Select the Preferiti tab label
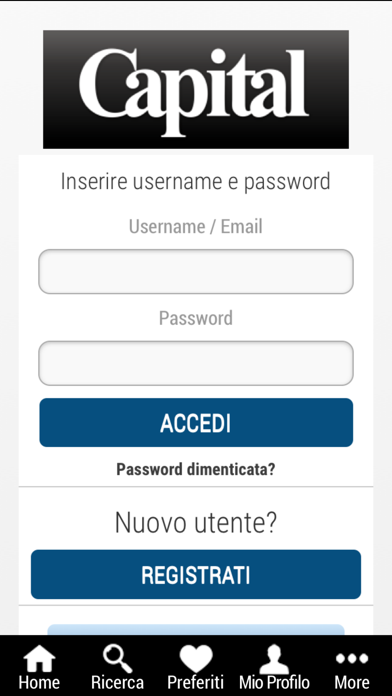This screenshot has height=696, width=392. tap(195, 682)
